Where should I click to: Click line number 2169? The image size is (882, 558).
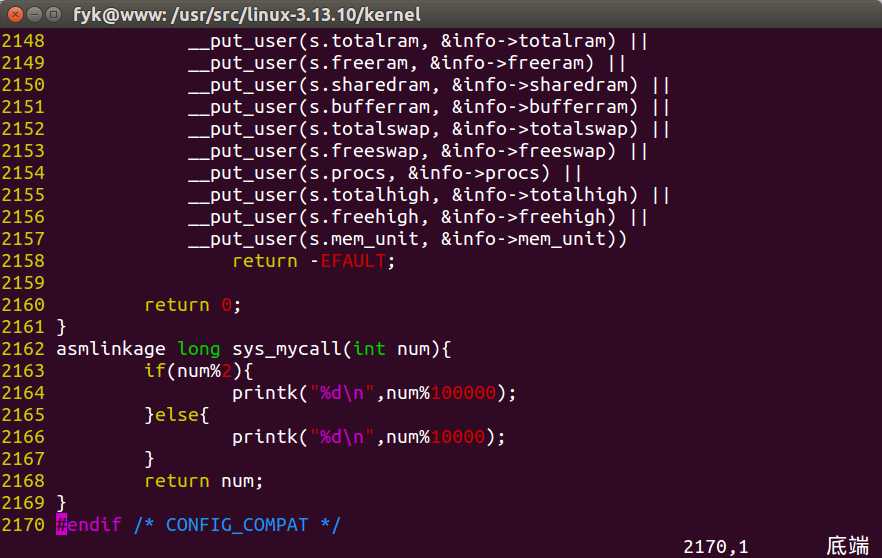point(23,503)
